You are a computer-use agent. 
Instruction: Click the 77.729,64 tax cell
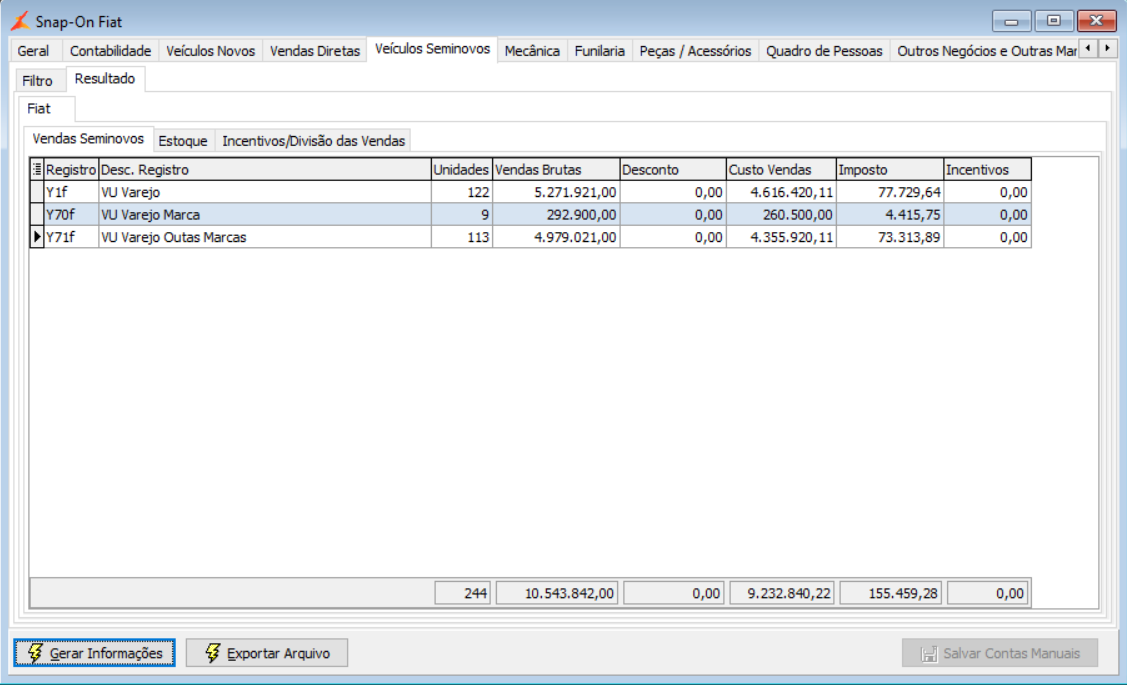[890, 192]
